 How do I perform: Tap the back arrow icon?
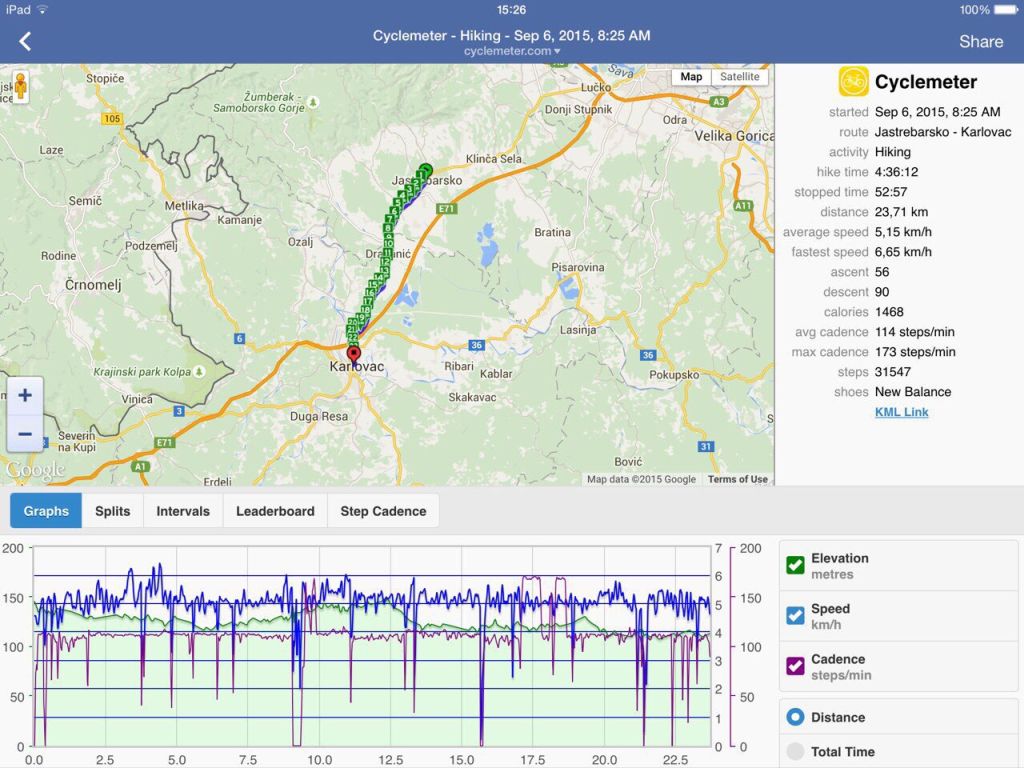point(25,41)
